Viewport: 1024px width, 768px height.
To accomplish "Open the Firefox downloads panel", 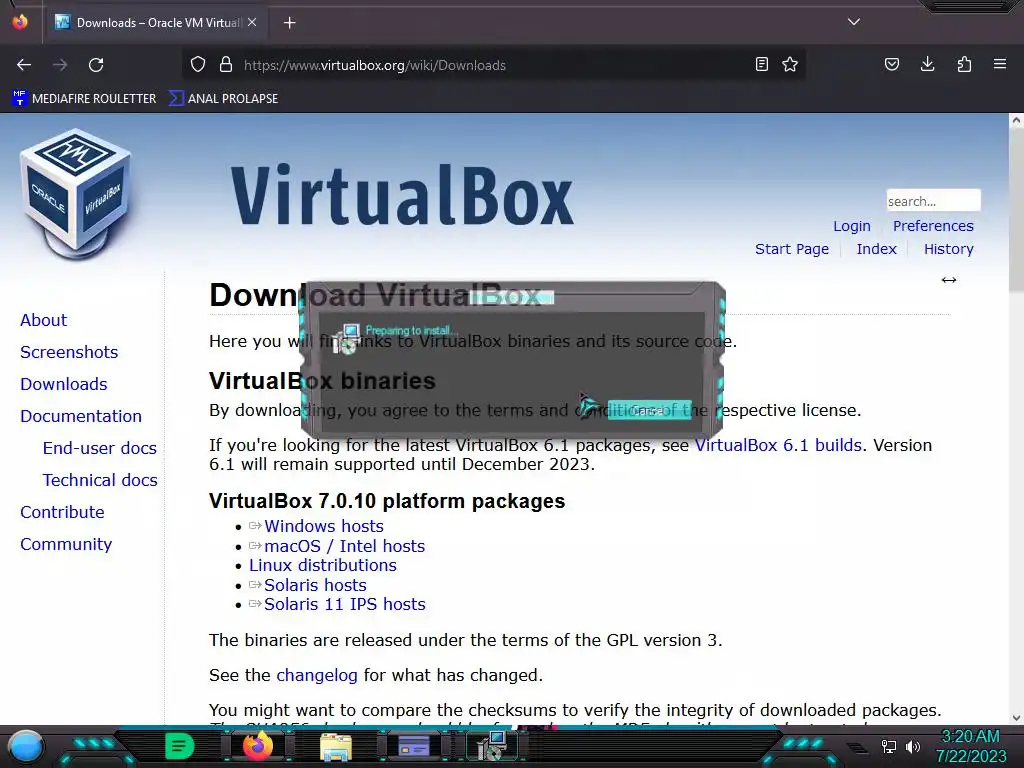I will pos(927,65).
